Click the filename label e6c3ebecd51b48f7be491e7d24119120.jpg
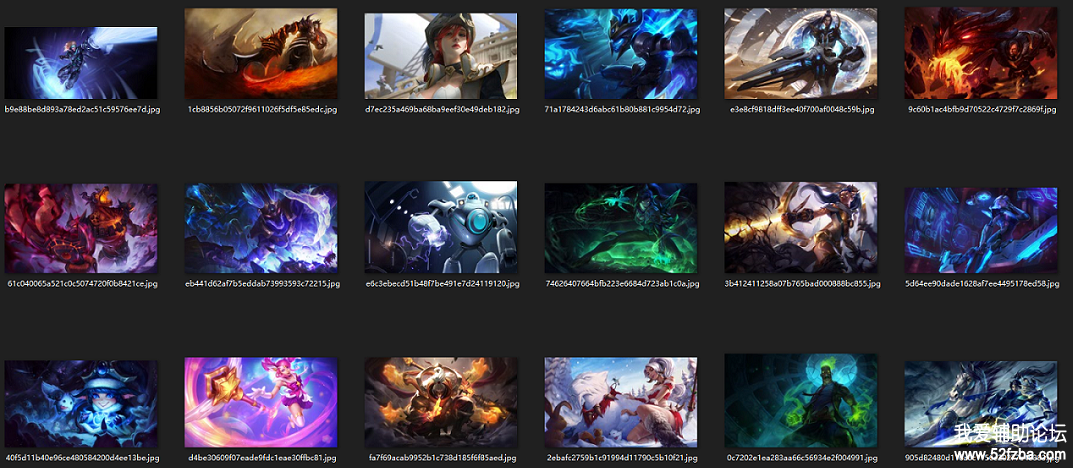The image size is (1073, 468). click(442, 284)
